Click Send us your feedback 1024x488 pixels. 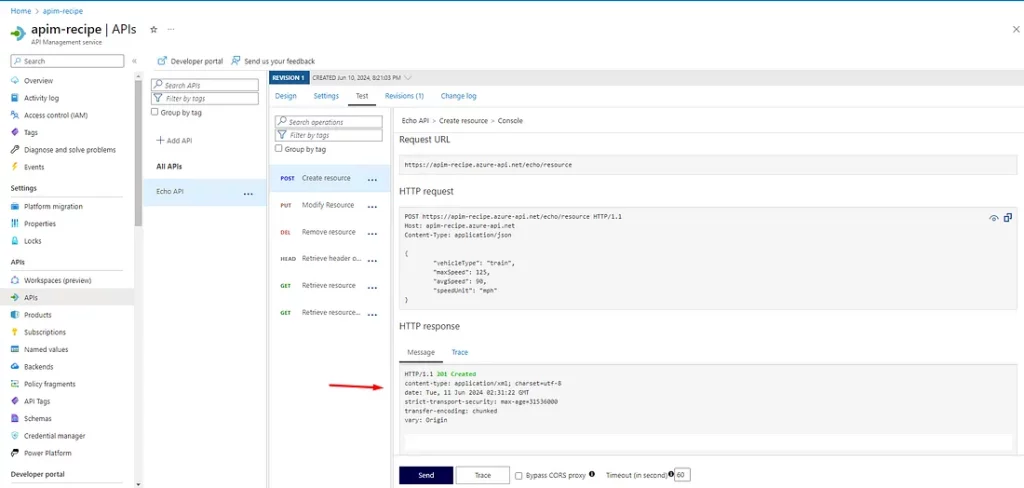273,61
